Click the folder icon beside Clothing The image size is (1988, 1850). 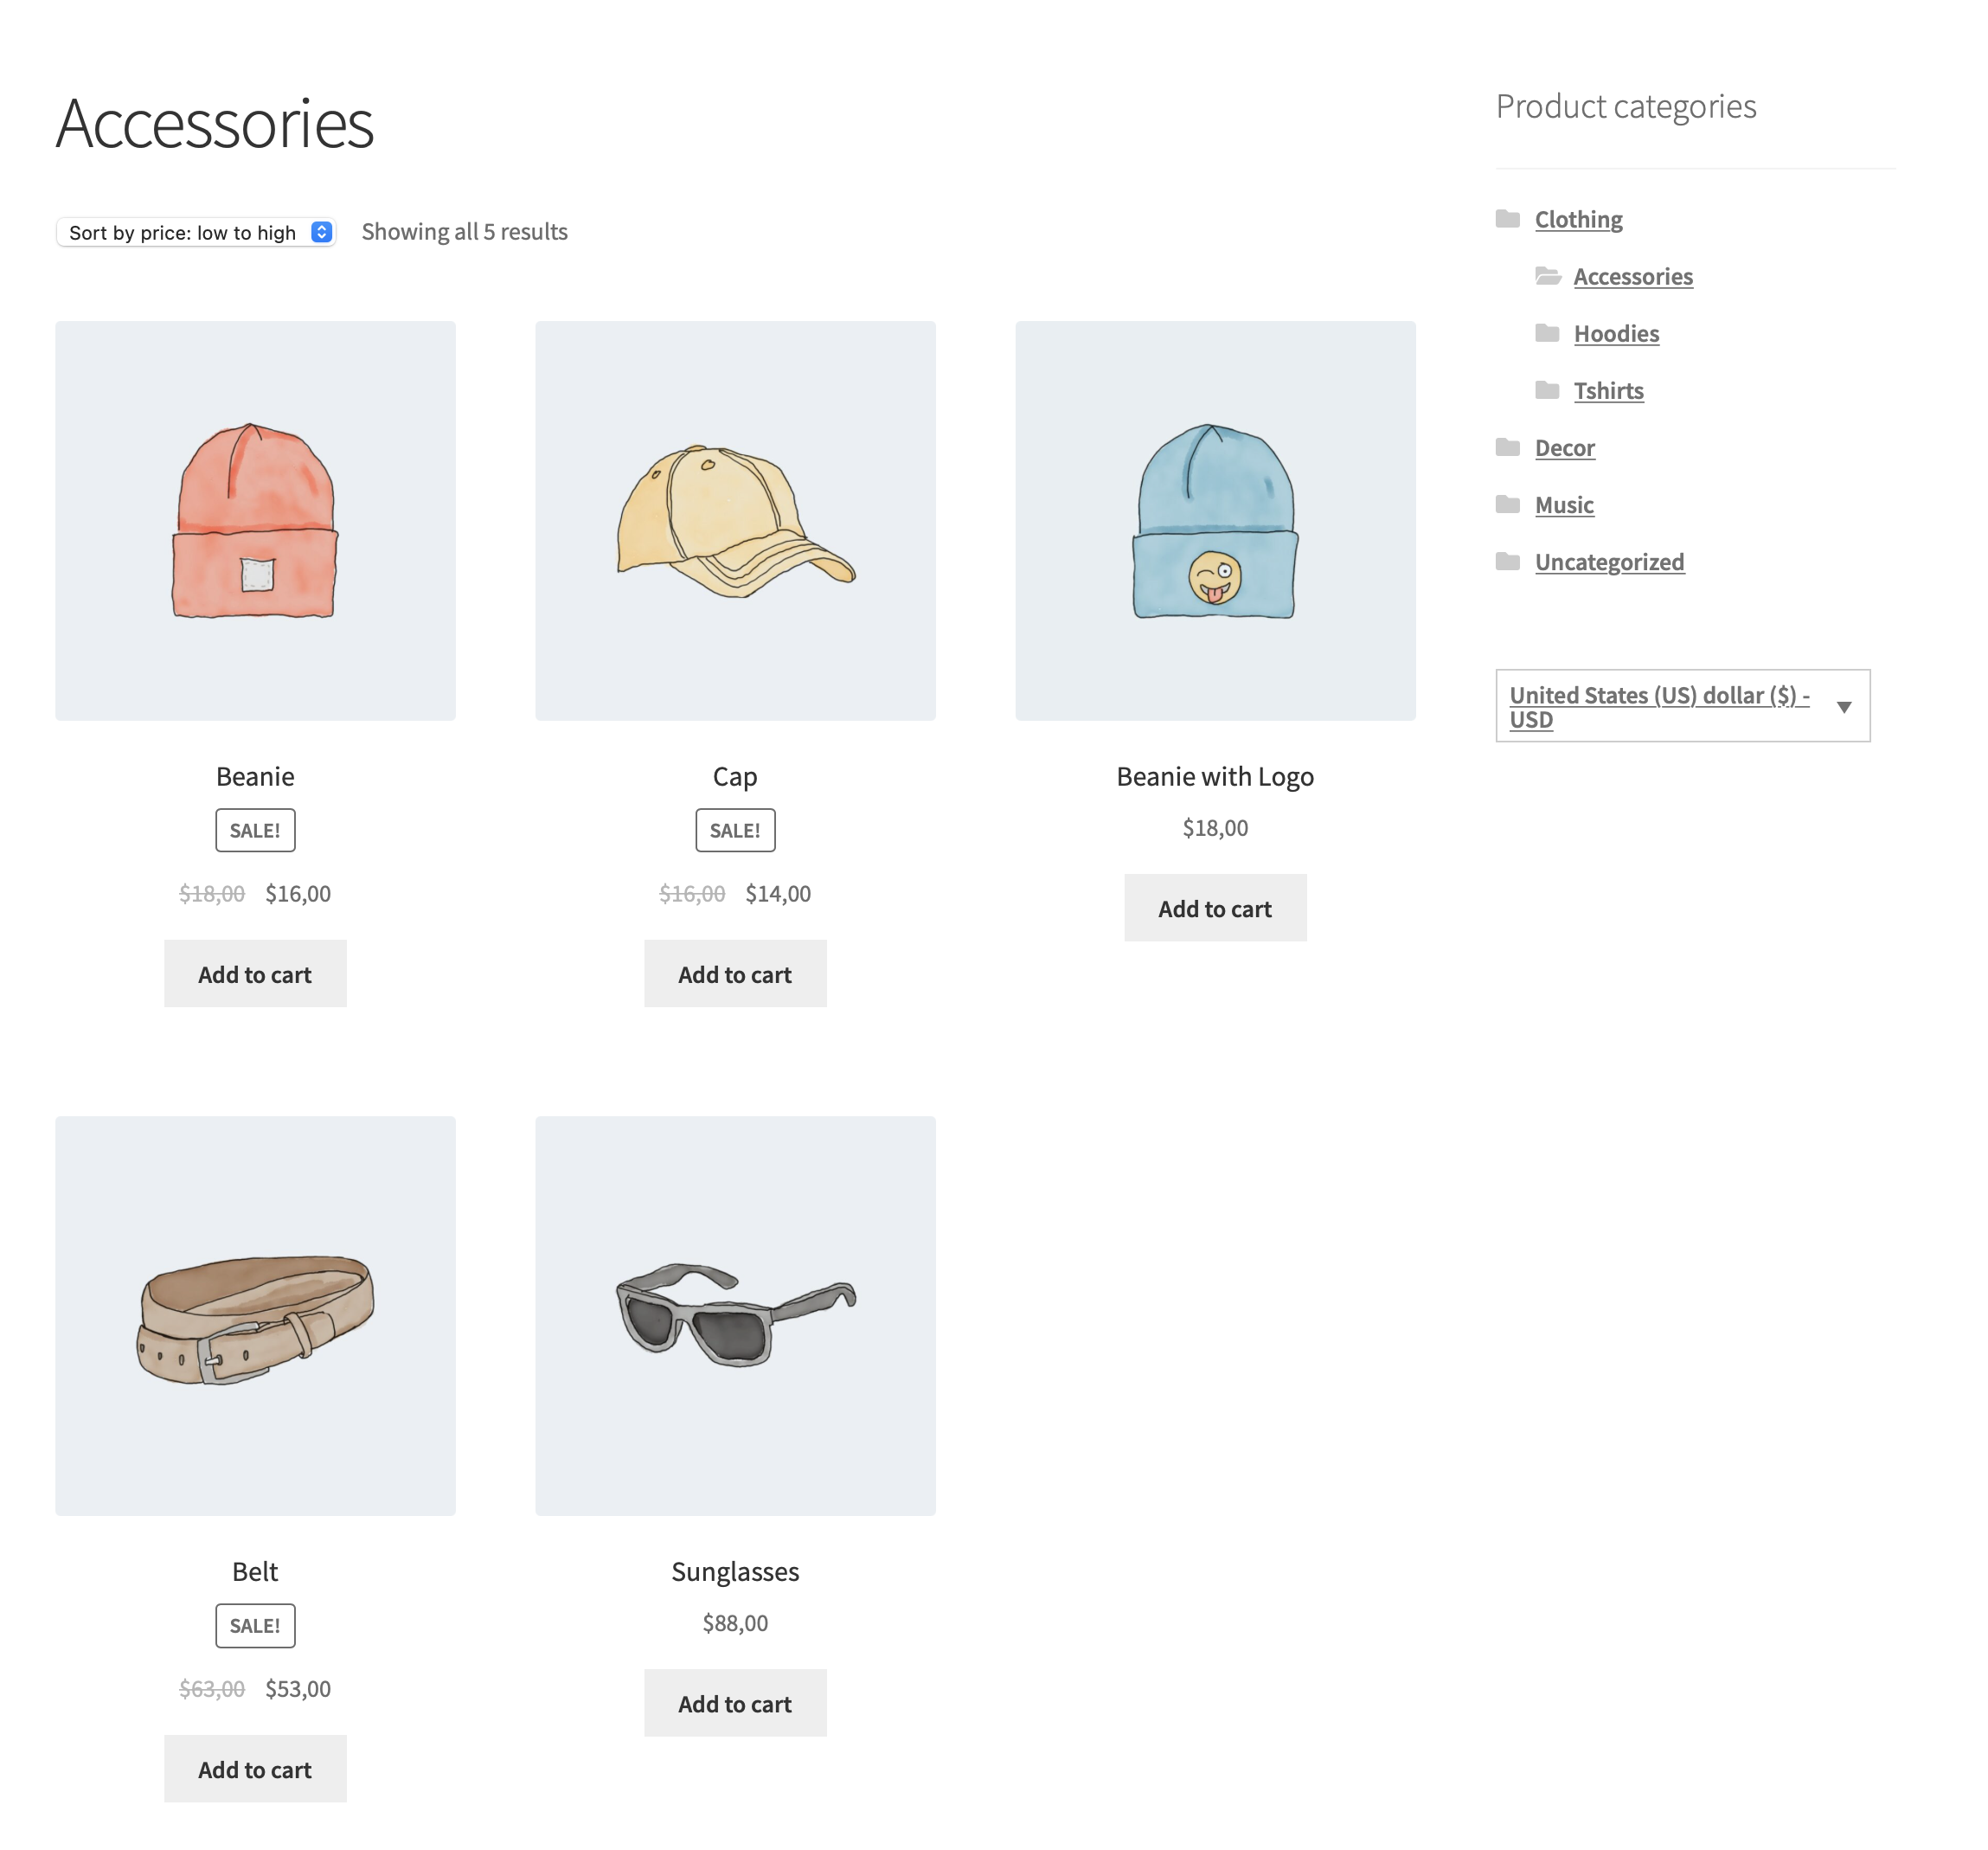(x=1508, y=219)
